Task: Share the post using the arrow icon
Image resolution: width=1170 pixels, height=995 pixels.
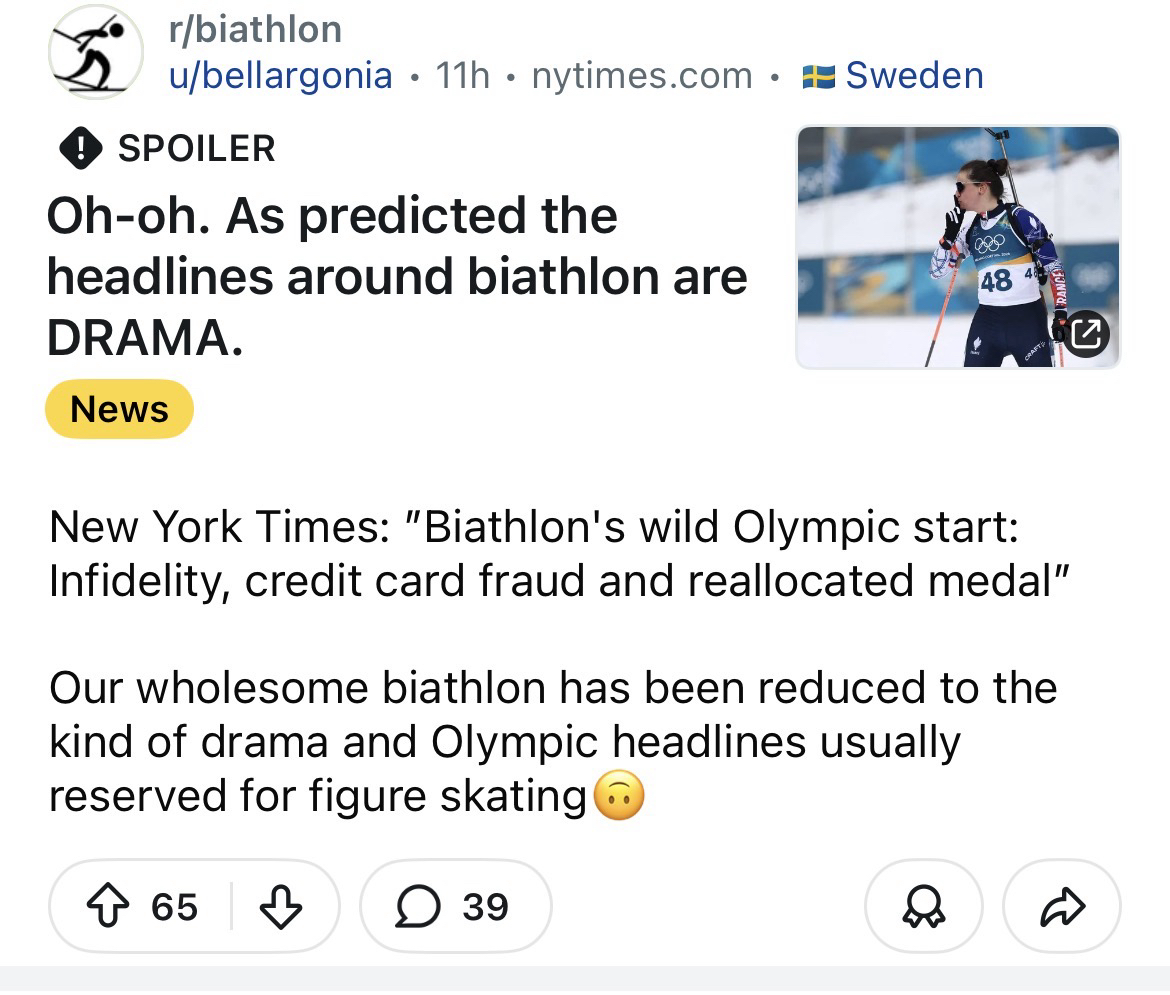Action: tap(1061, 907)
